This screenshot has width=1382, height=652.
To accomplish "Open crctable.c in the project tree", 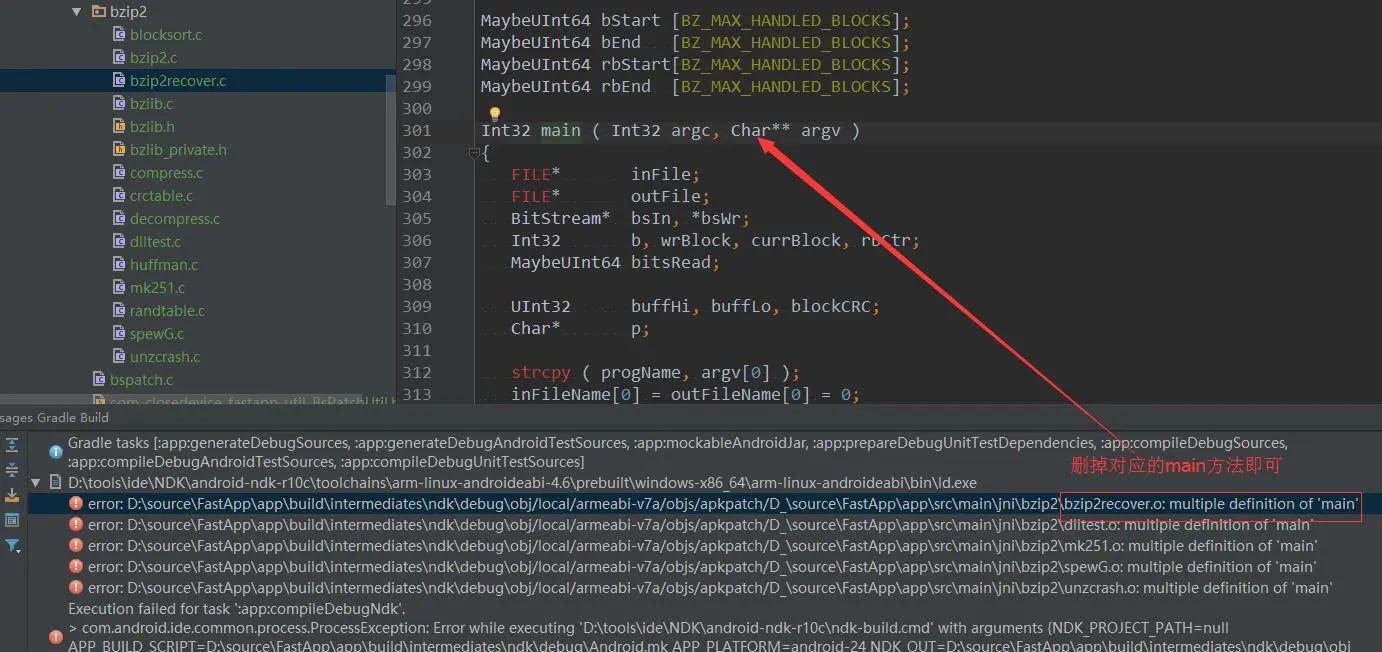I will coord(161,196).
